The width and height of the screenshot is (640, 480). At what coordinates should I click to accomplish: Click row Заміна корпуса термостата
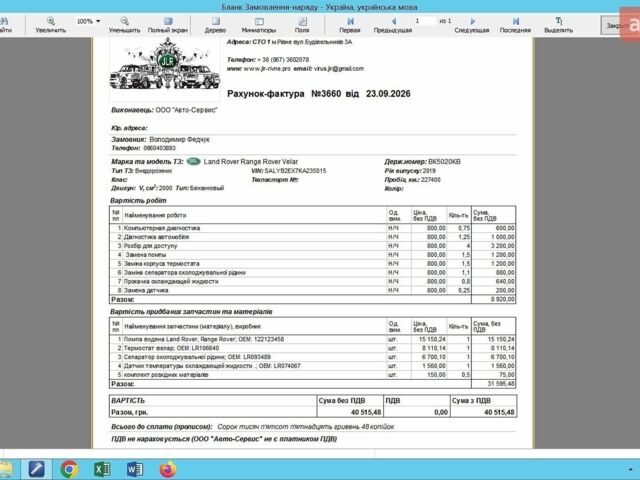[313, 264]
